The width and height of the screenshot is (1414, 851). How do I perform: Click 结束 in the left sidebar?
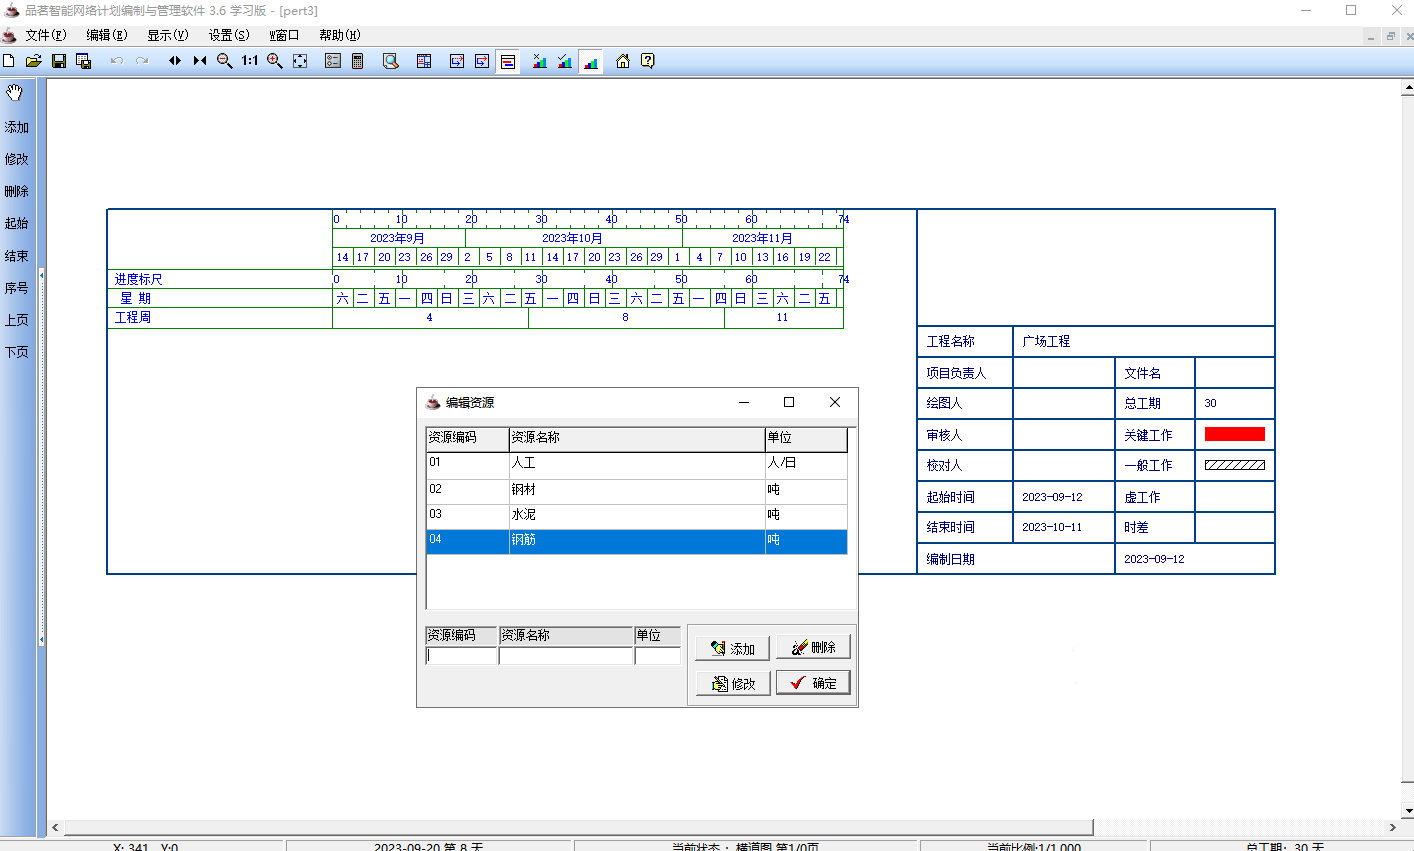click(17, 256)
